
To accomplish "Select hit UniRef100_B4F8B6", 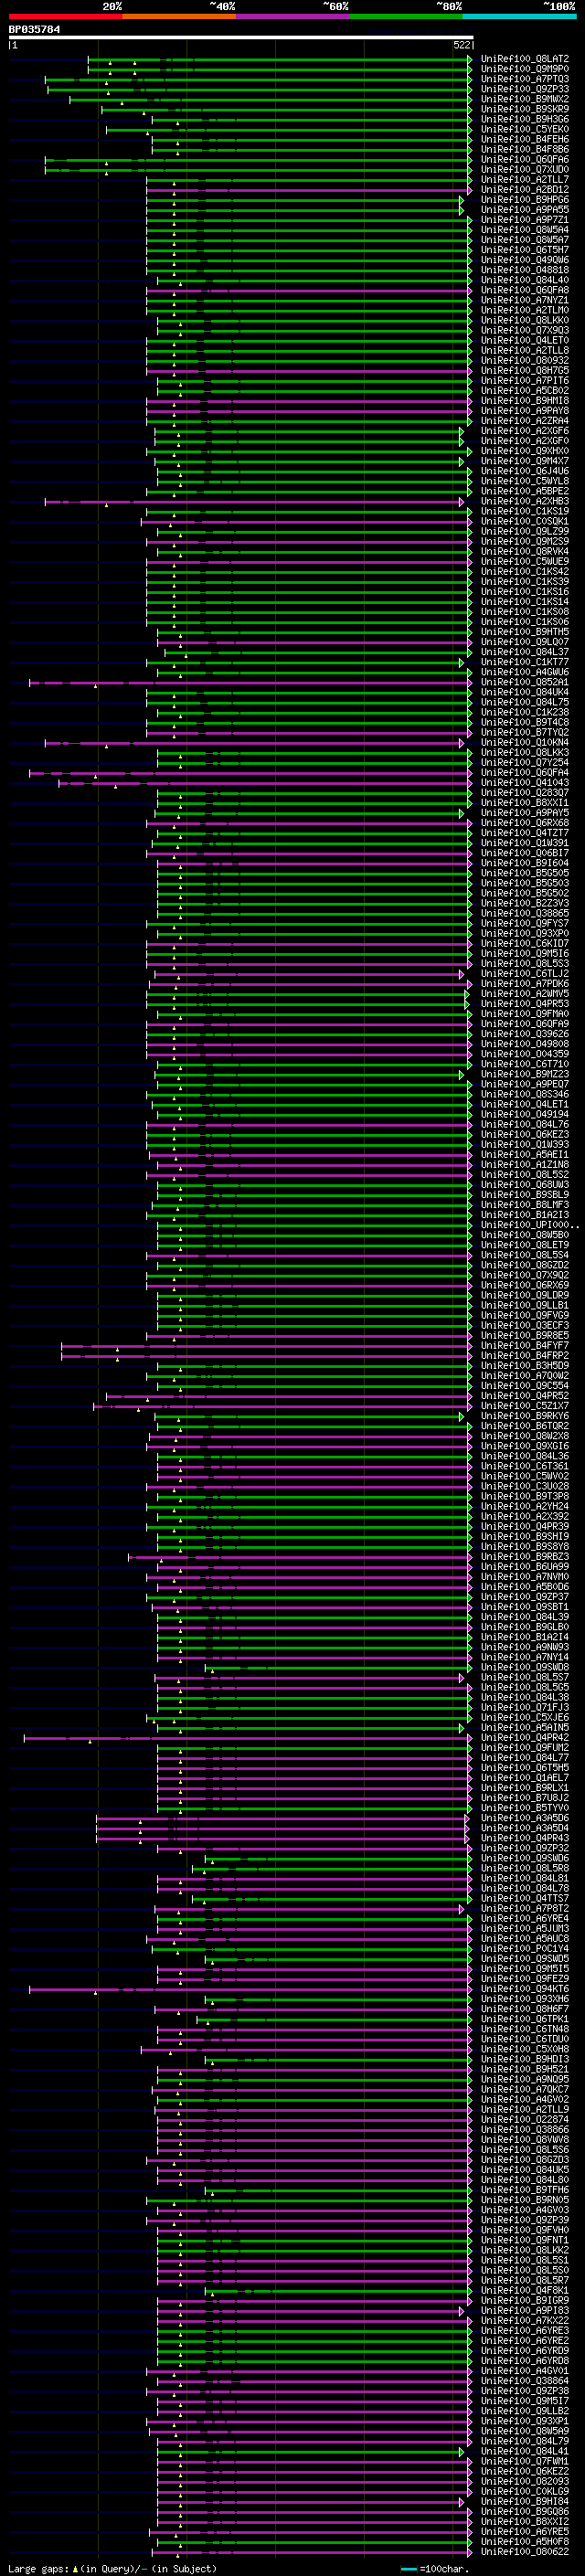I will pos(525,149).
